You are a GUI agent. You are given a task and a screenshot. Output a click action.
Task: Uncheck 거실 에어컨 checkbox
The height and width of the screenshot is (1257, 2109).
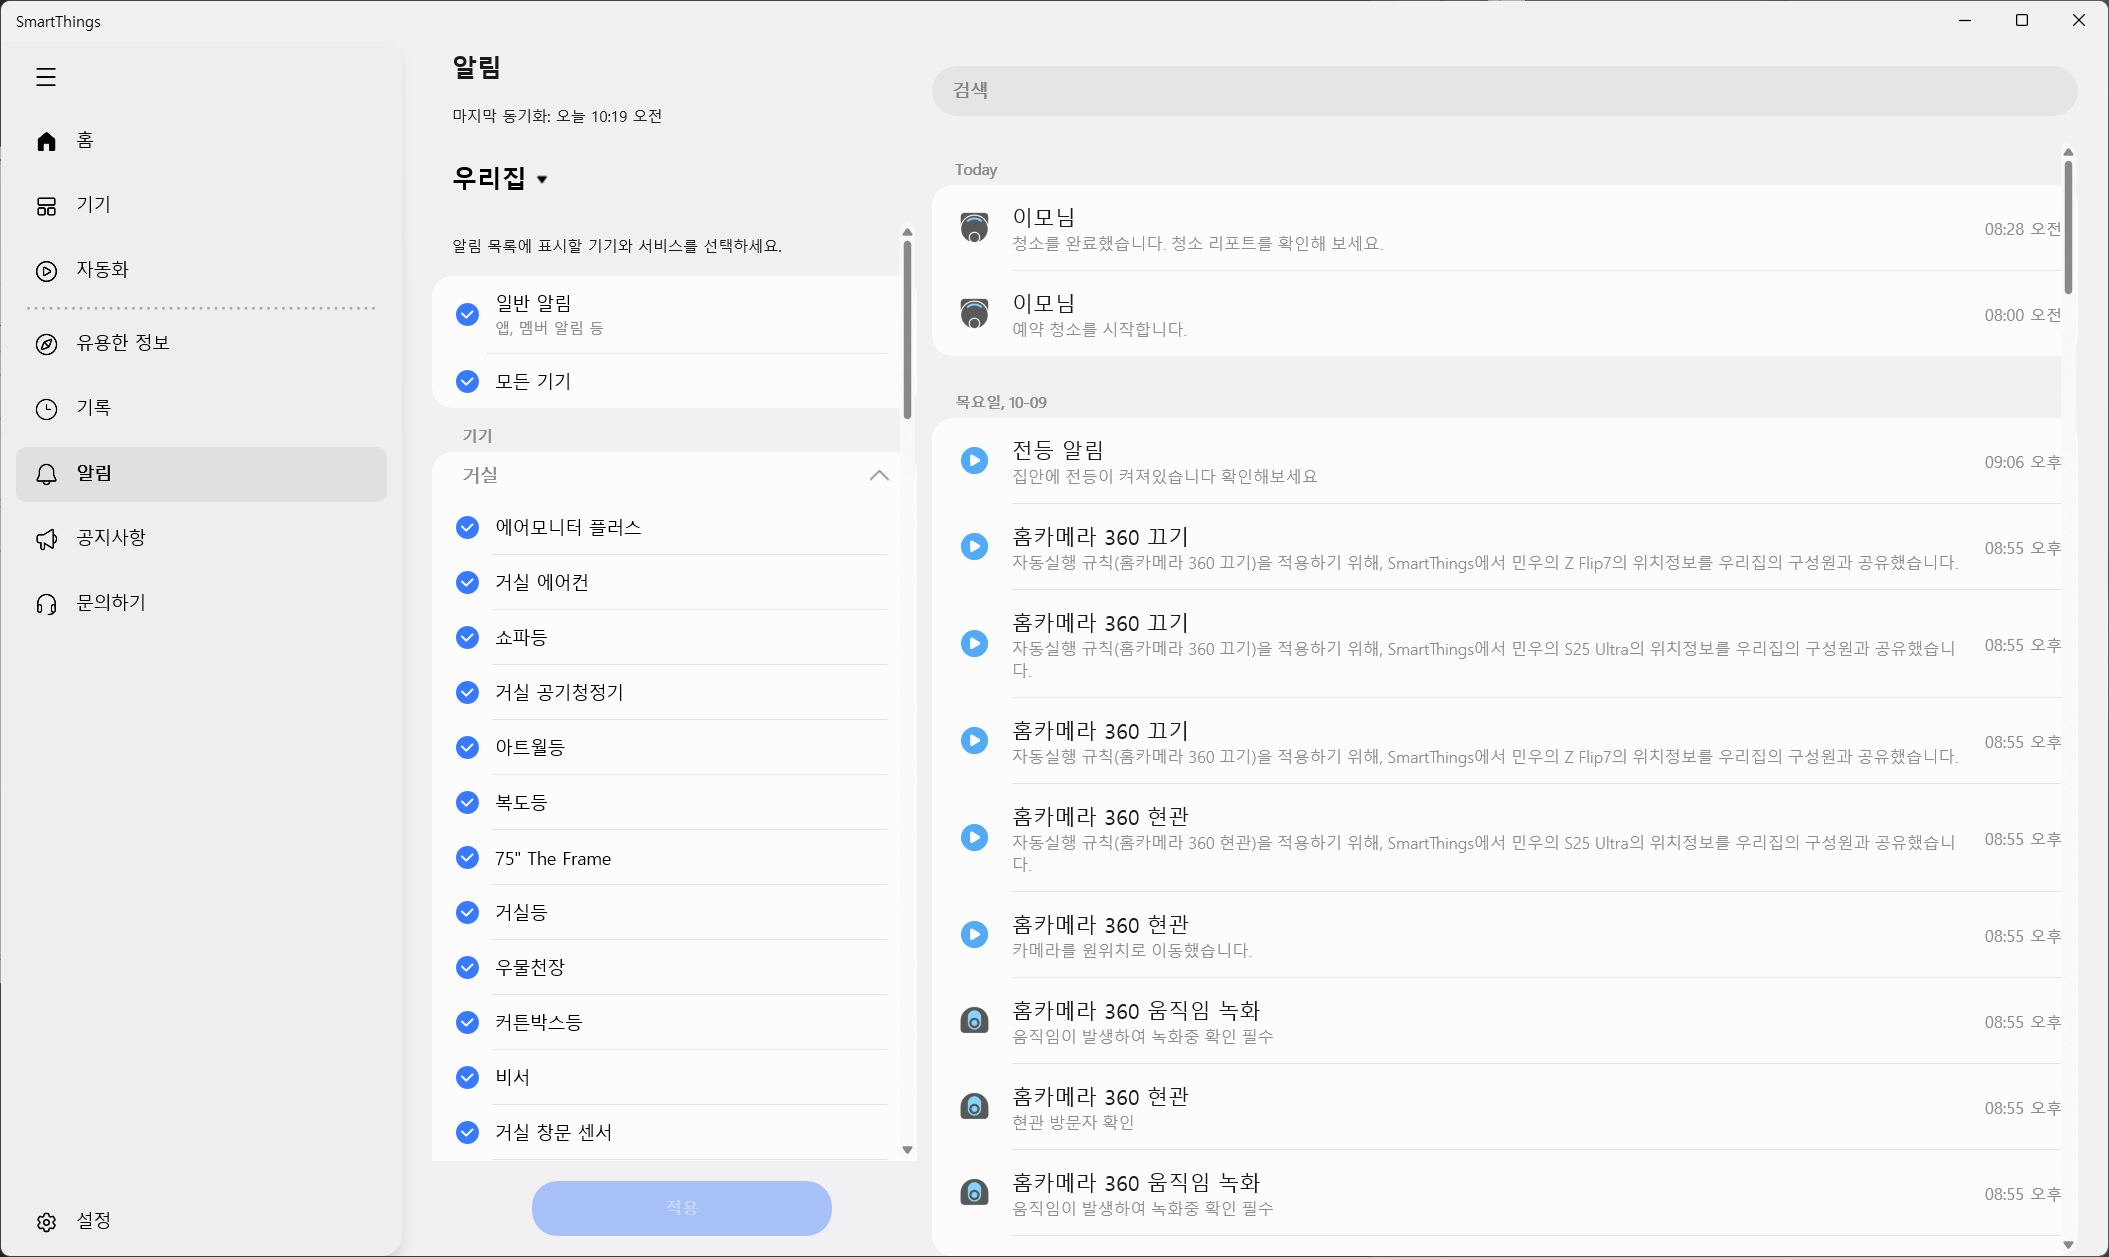[467, 582]
